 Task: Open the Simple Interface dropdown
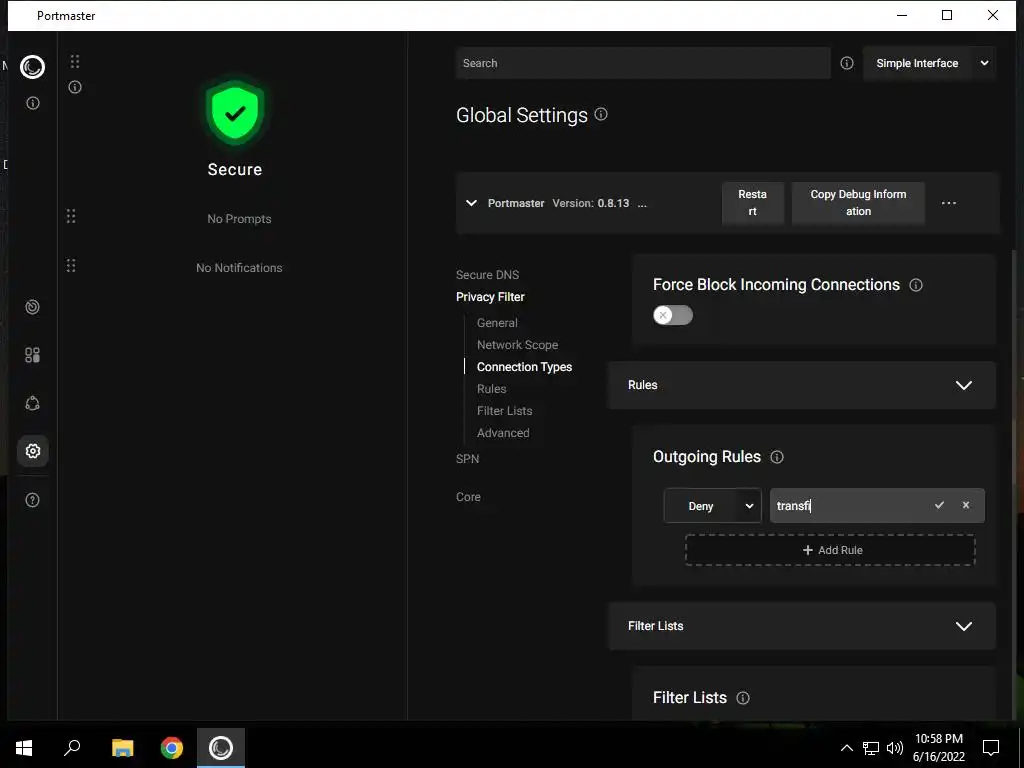click(x=929, y=63)
